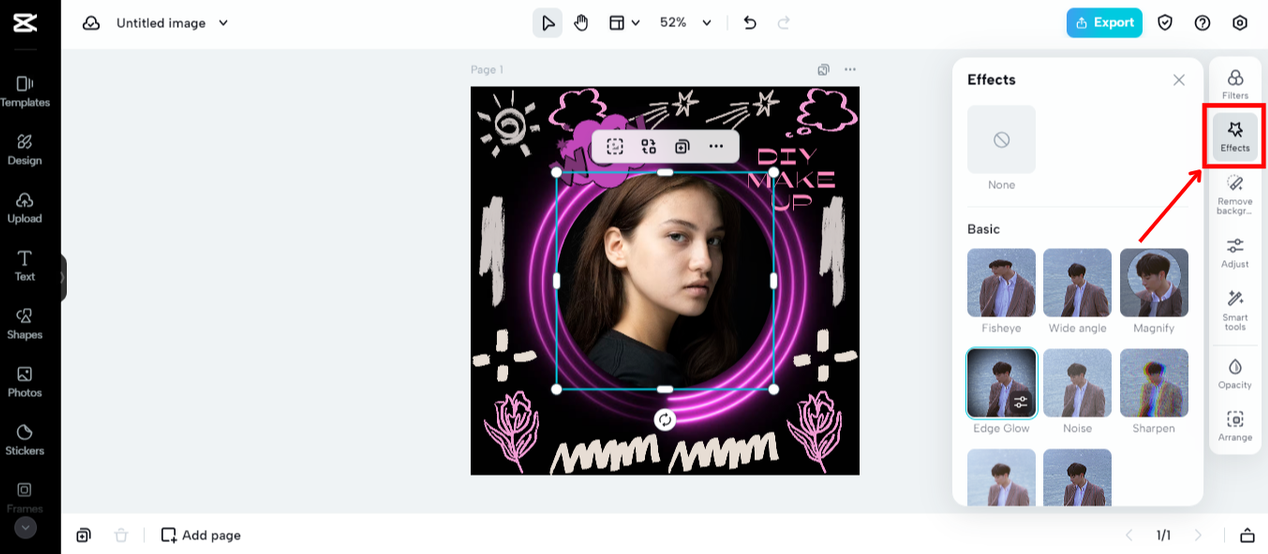Apply the Sharpen effect

coord(1154,383)
